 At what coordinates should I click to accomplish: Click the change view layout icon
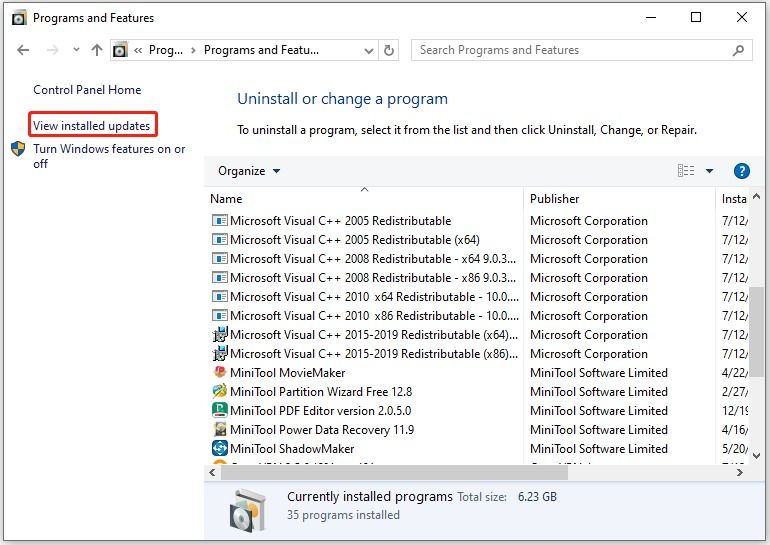[x=686, y=171]
